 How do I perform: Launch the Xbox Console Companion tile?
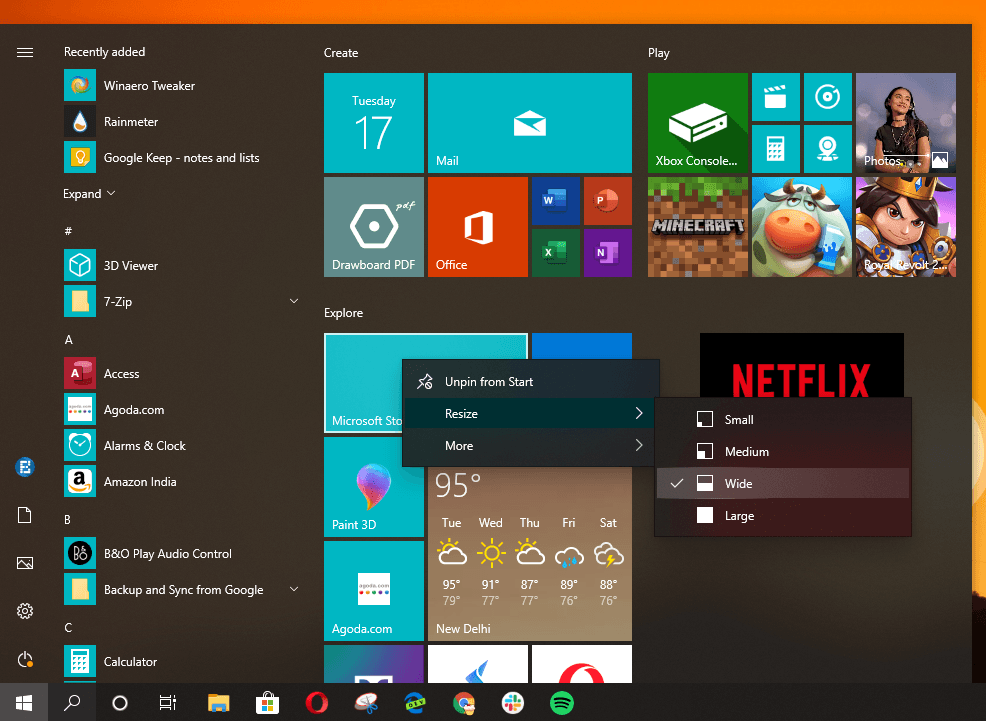click(697, 123)
